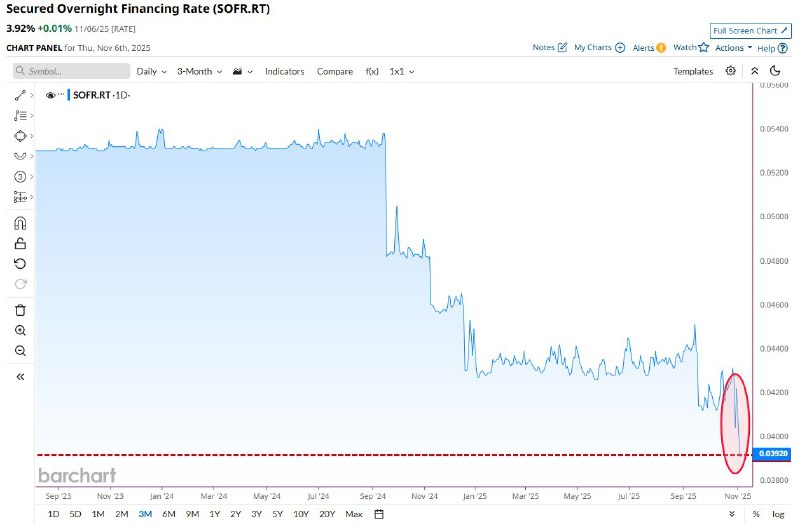Choose the arc pattern tool
800x528 pixels.
[20, 156]
